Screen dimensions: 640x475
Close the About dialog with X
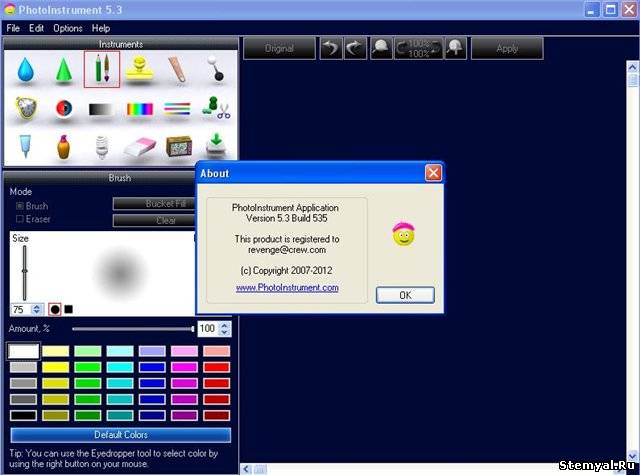pyautogui.click(x=433, y=173)
